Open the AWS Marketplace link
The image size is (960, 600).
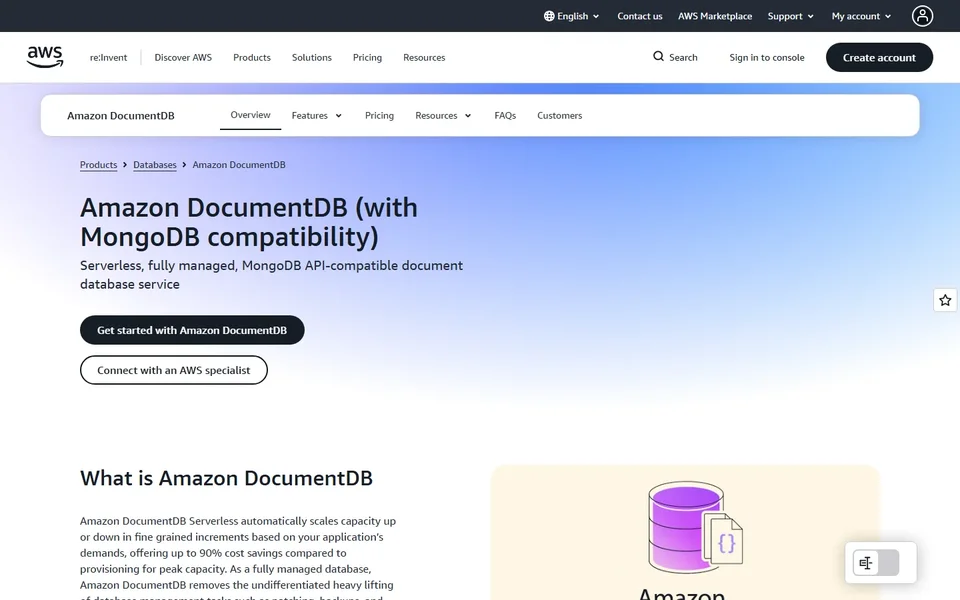(715, 17)
